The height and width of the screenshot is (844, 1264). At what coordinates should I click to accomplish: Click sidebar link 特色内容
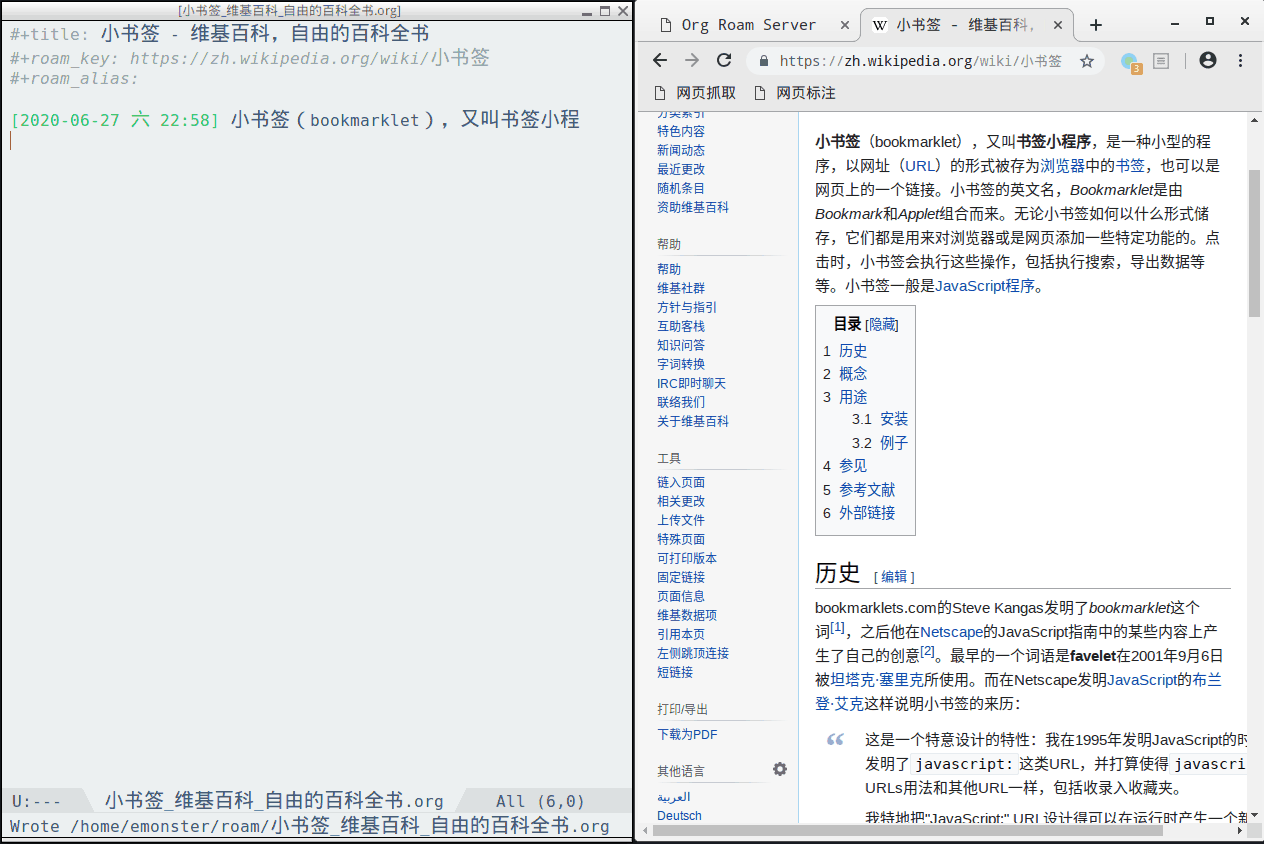681,131
